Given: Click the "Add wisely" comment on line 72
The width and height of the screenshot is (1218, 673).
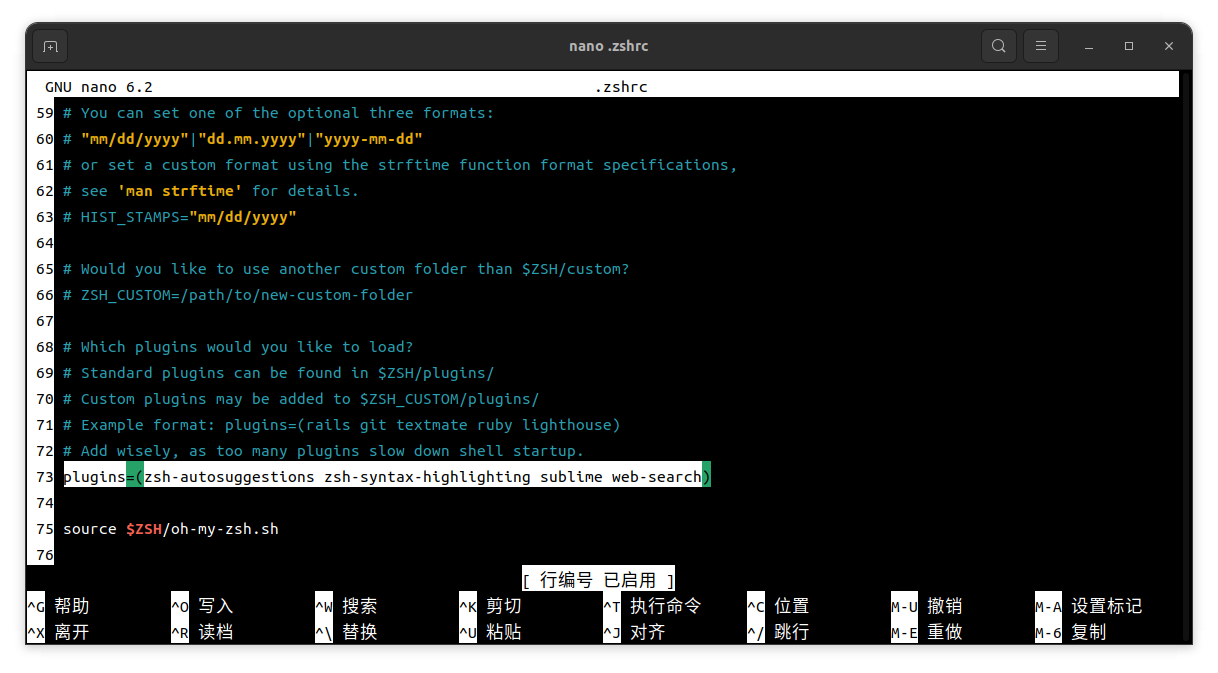Looking at the screenshot, I should (x=324, y=451).
